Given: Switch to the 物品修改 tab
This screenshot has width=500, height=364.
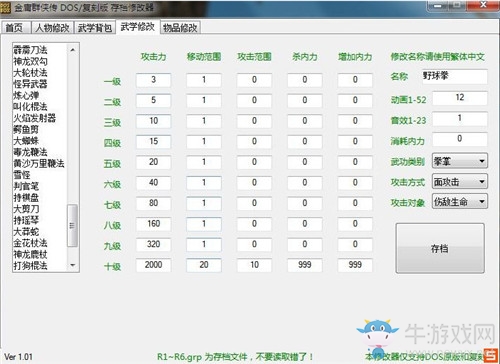Looking at the screenshot, I should click(180, 28).
